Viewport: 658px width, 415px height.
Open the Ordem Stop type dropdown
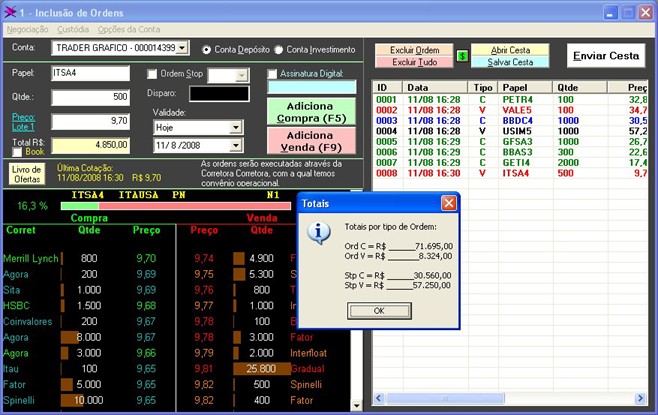241,76
